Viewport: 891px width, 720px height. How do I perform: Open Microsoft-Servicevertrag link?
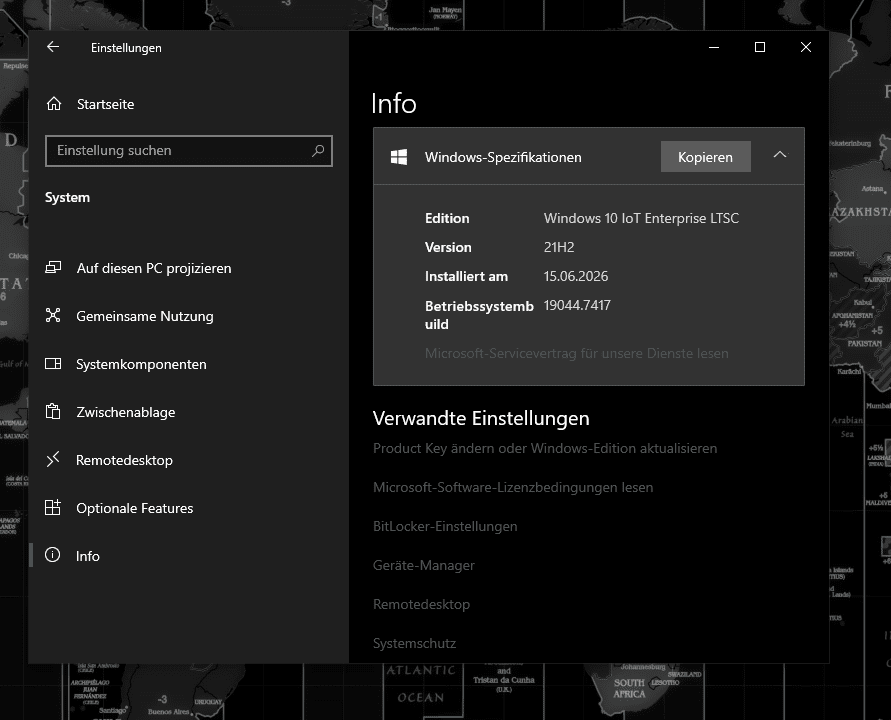tap(576, 353)
